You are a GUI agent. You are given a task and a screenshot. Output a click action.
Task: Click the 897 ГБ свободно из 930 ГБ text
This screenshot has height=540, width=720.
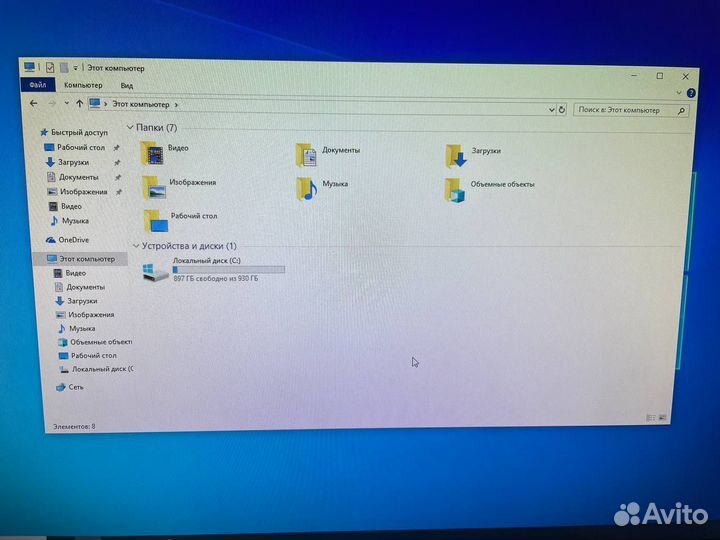(x=216, y=278)
